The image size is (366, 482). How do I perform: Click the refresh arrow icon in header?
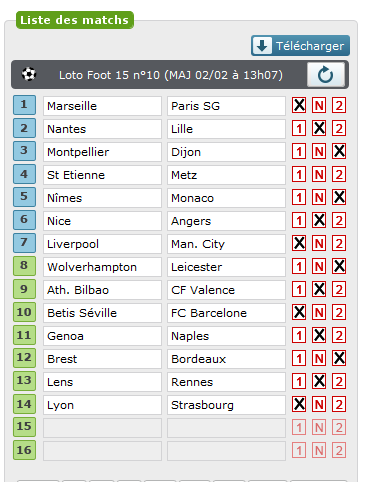pyautogui.click(x=326, y=75)
